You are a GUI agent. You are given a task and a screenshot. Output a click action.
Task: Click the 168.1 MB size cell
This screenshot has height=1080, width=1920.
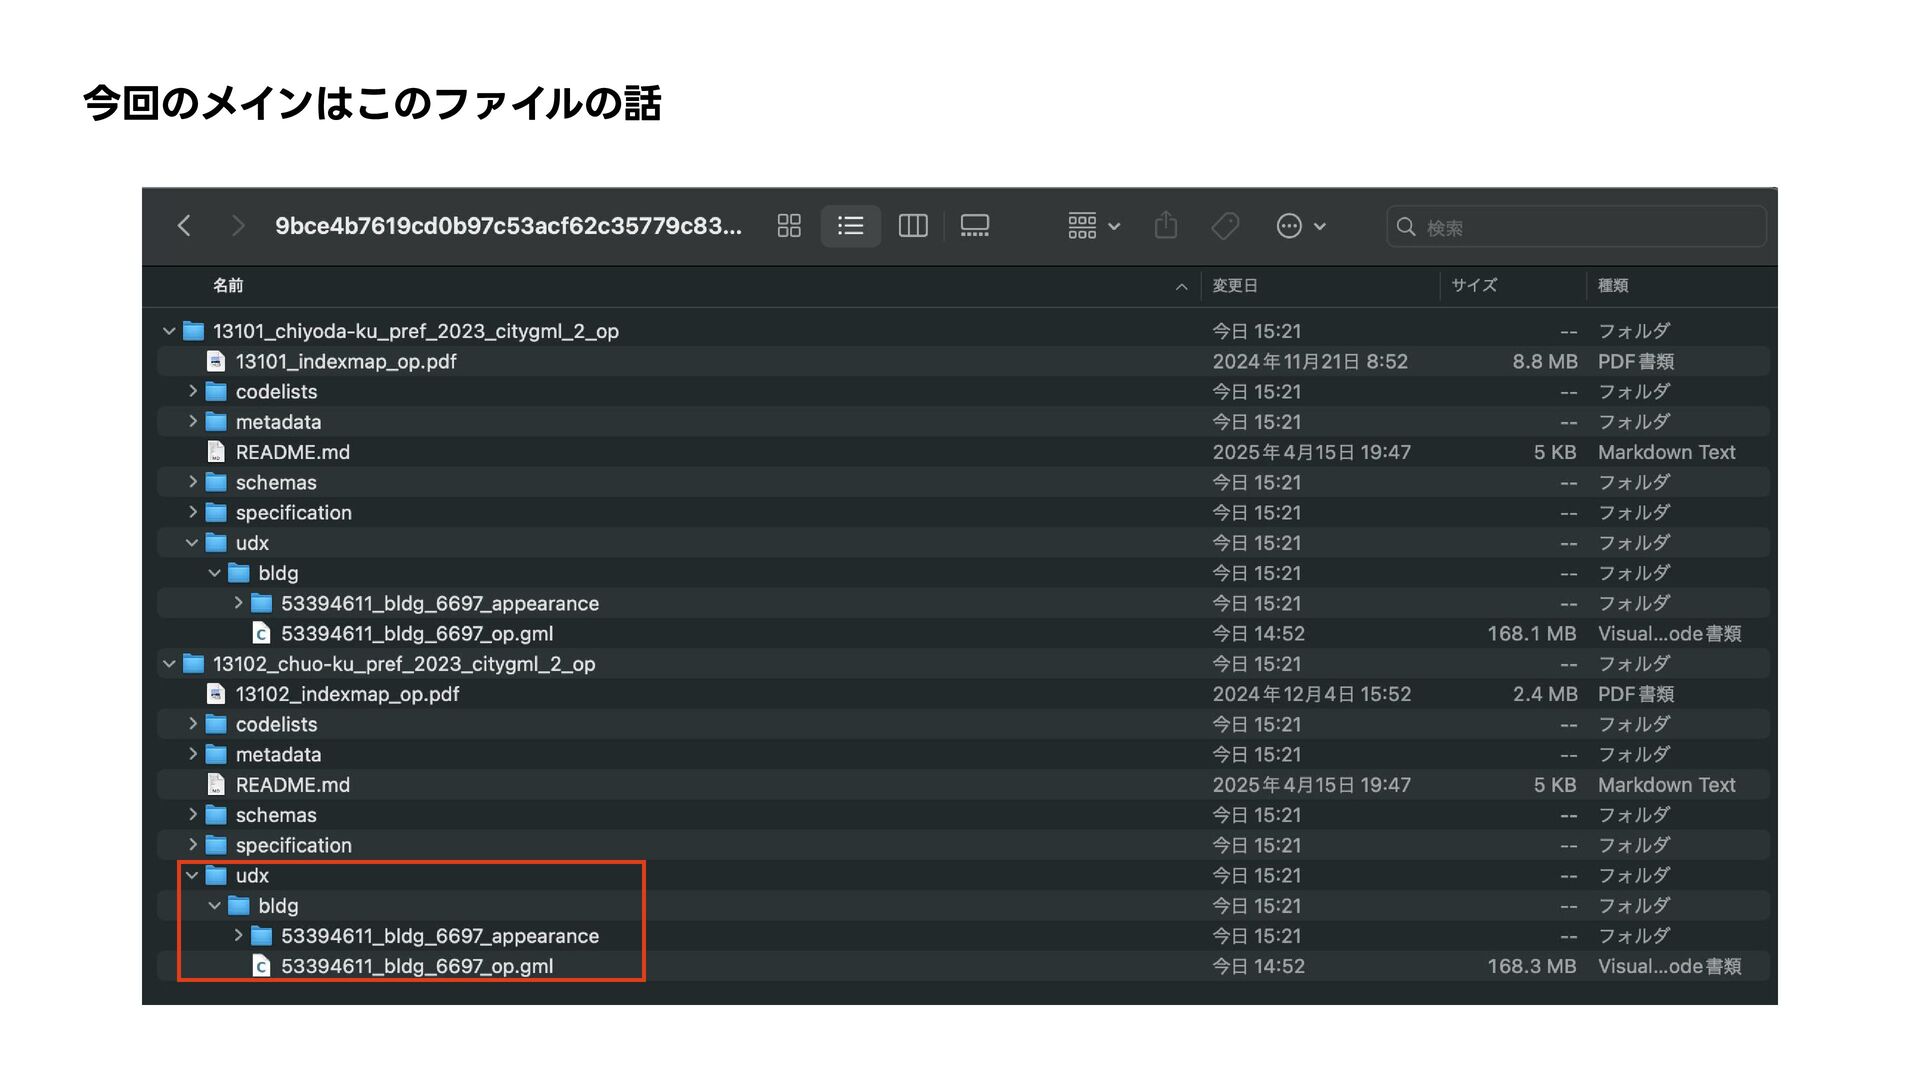coord(1532,634)
